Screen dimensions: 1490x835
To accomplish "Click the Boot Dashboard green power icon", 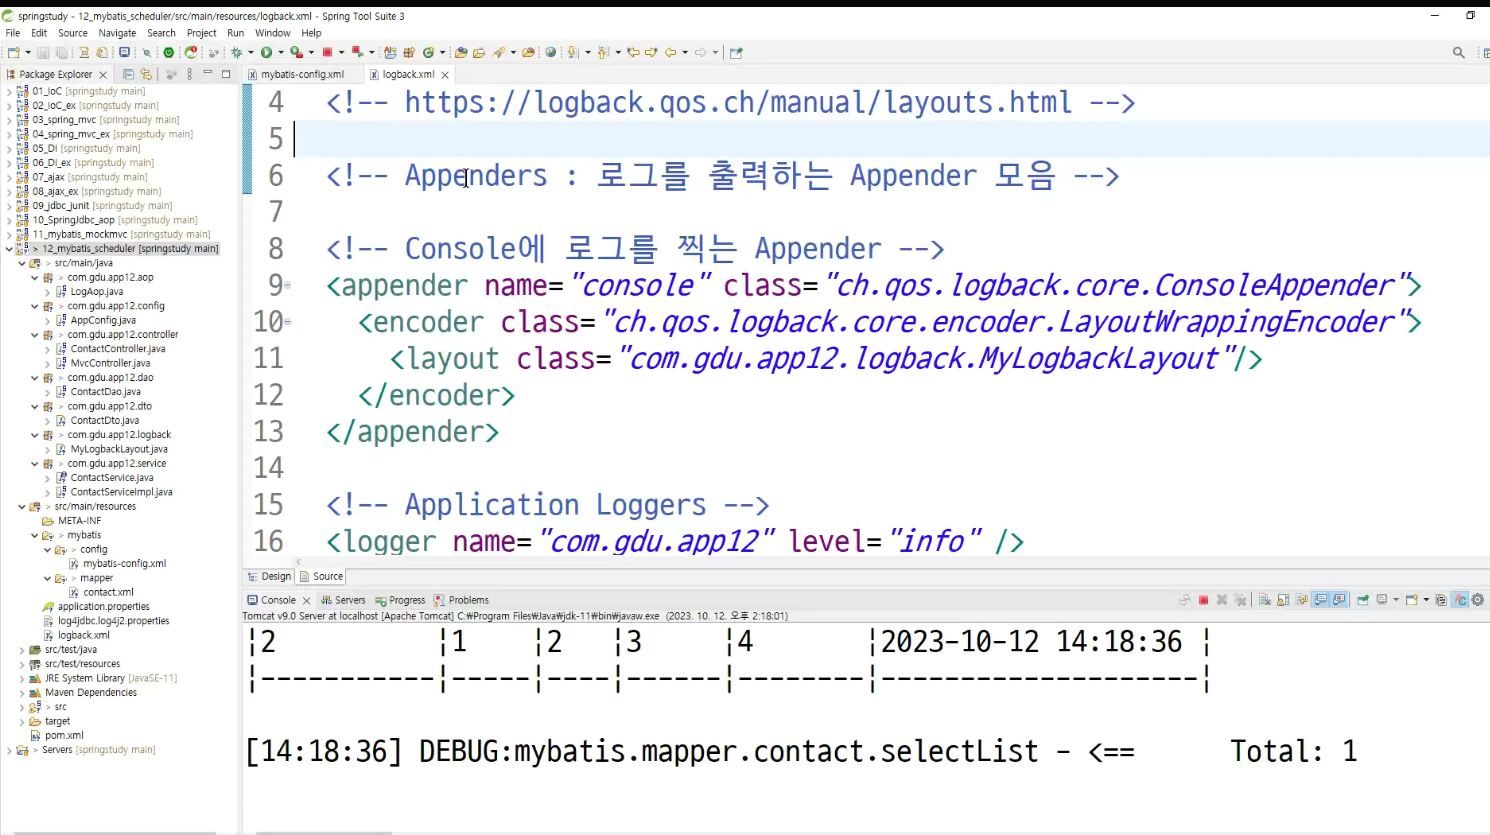I will [x=169, y=52].
